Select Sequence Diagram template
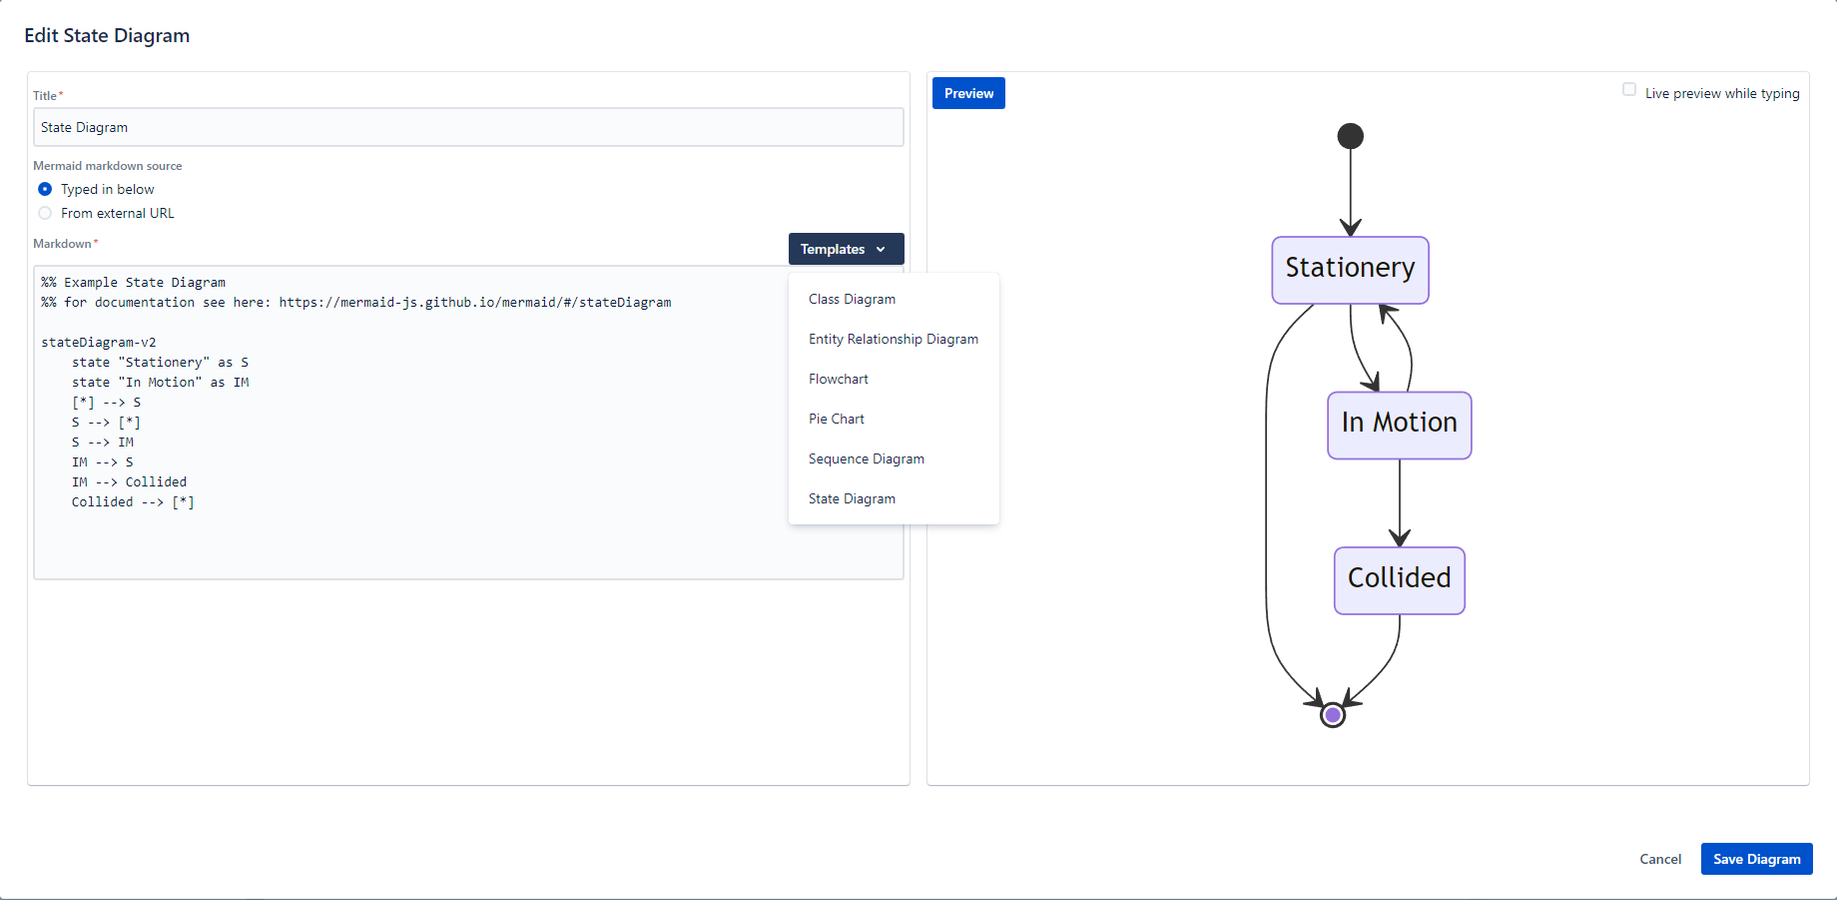1837x900 pixels. click(x=866, y=459)
